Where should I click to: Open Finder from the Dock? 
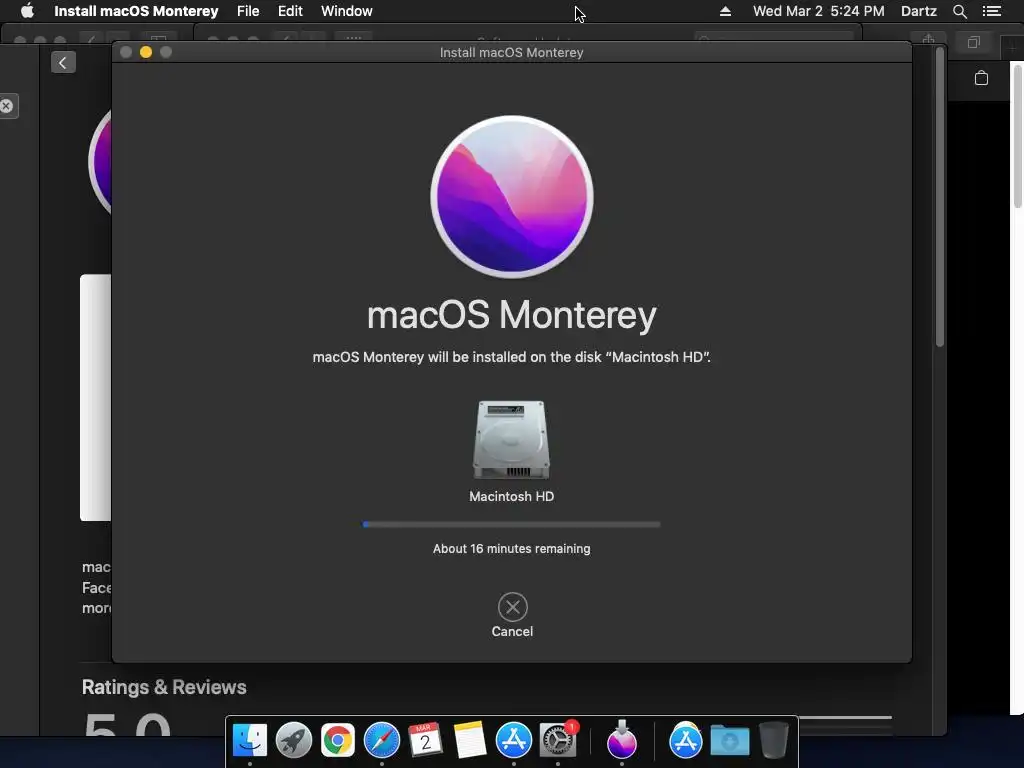pyautogui.click(x=249, y=740)
